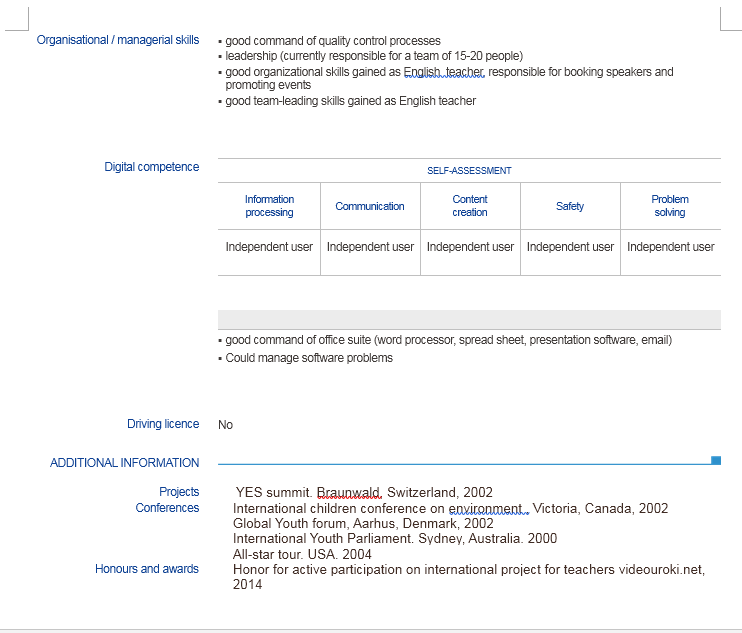Select the 'Communication' column header
Viewport: 742px width, 633px height.
click(370, 206)
